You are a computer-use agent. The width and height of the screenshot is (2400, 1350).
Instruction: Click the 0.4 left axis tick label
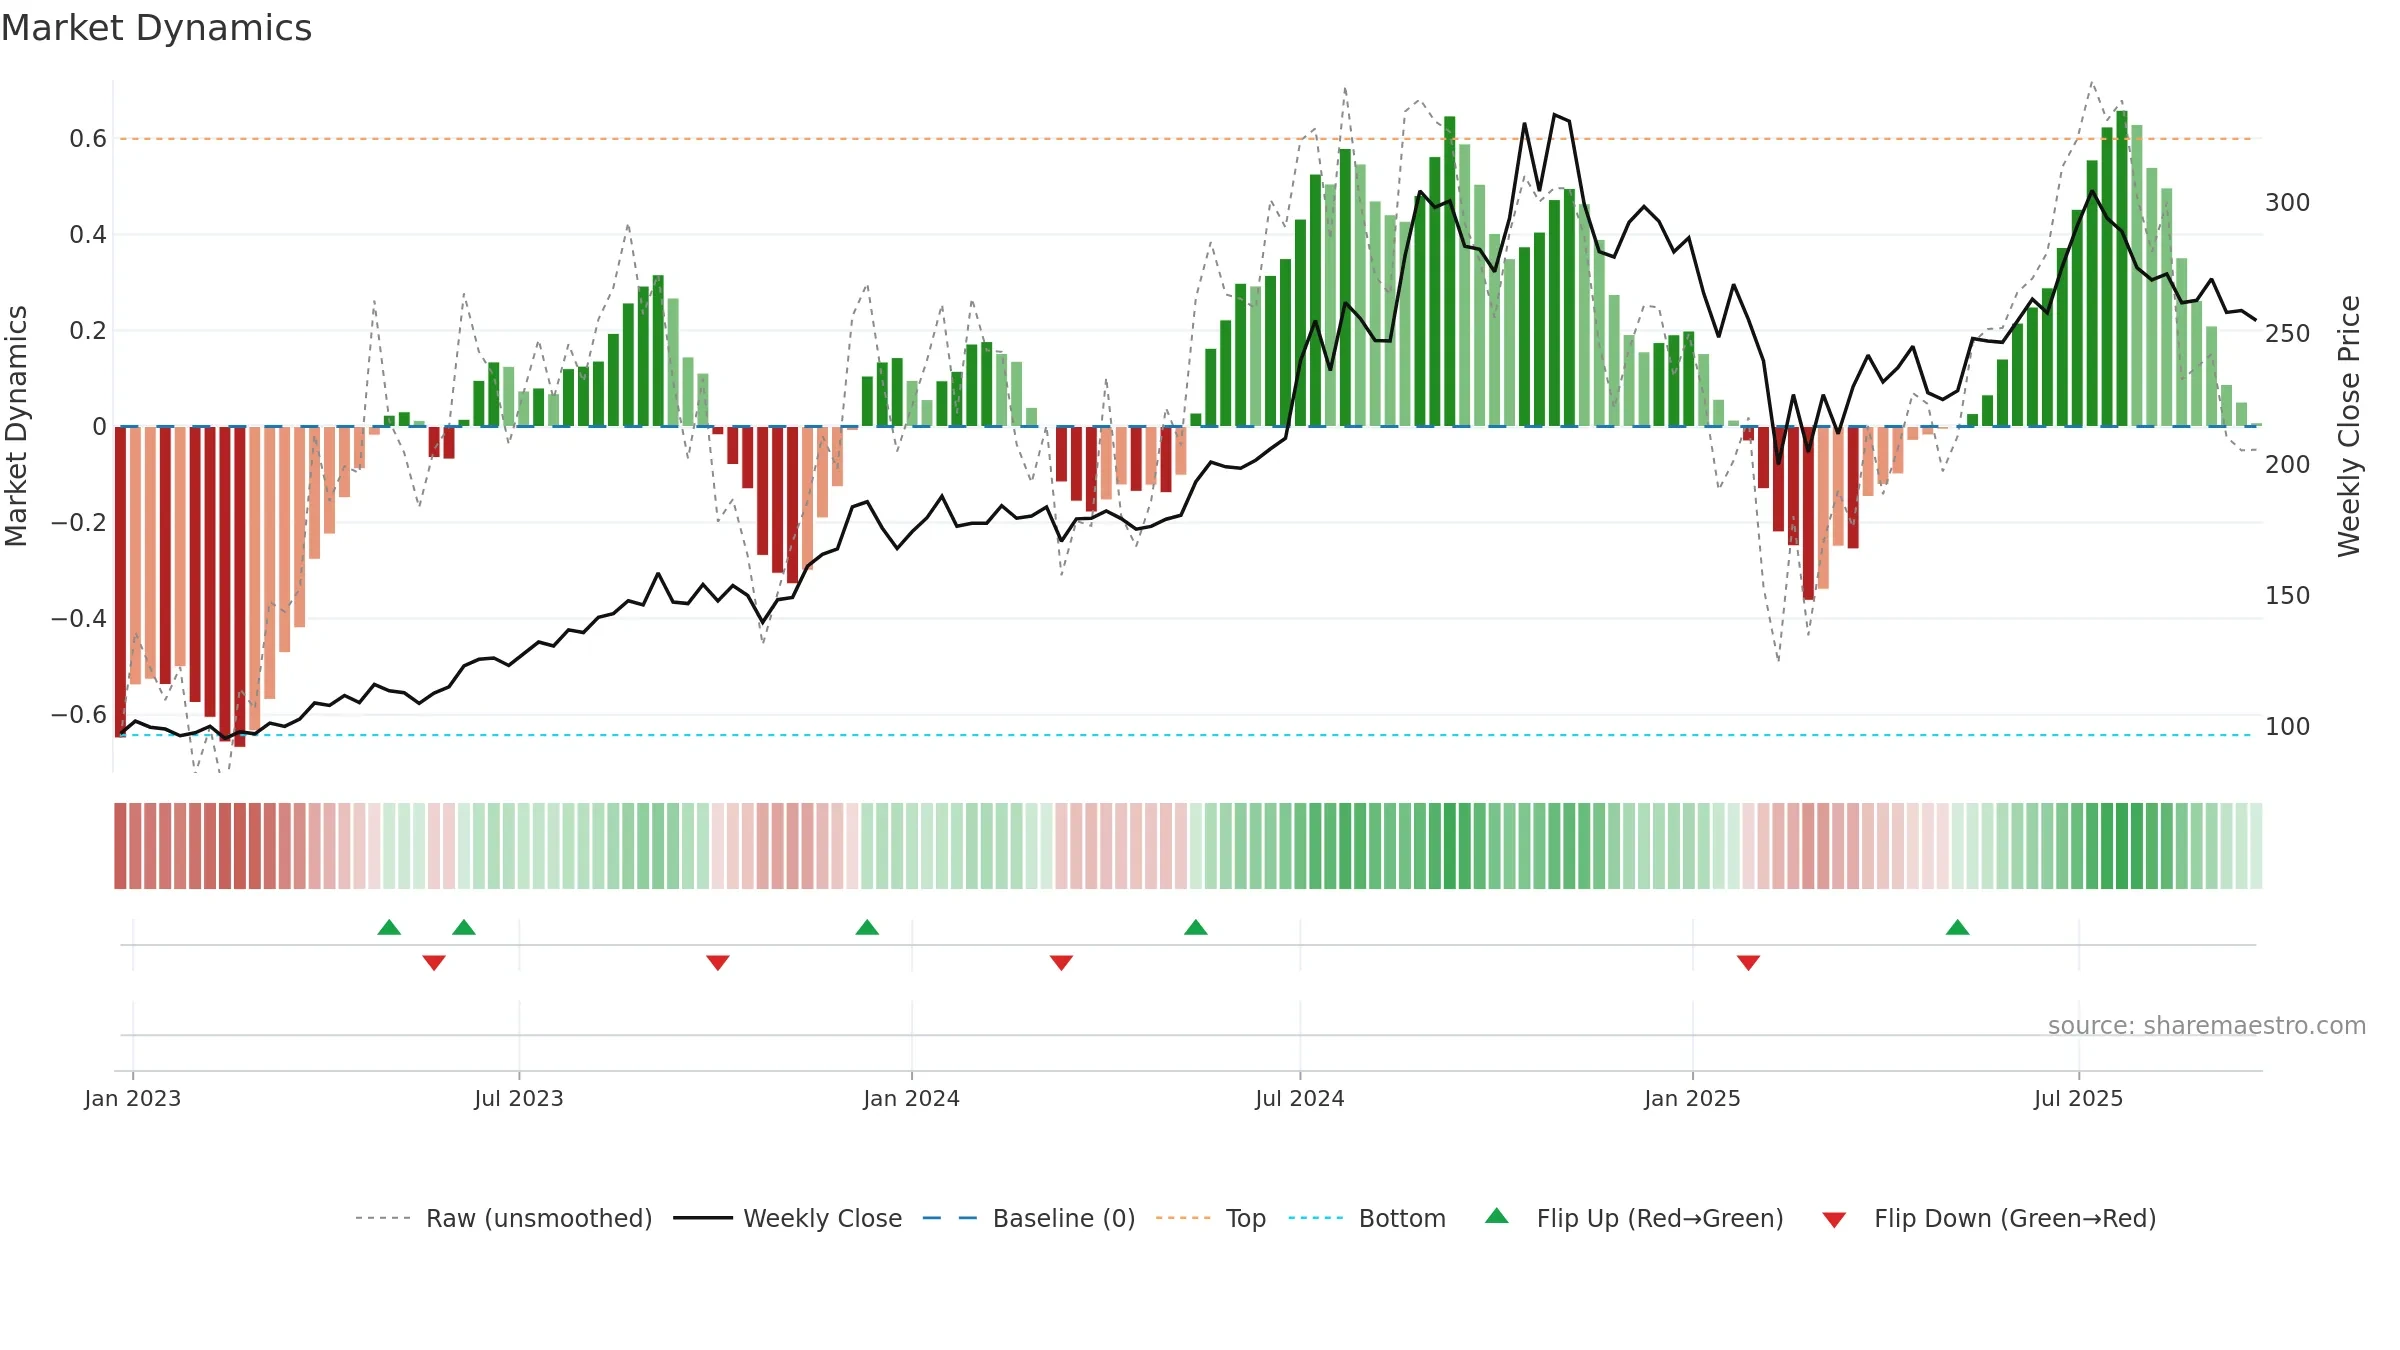(88, 235)
